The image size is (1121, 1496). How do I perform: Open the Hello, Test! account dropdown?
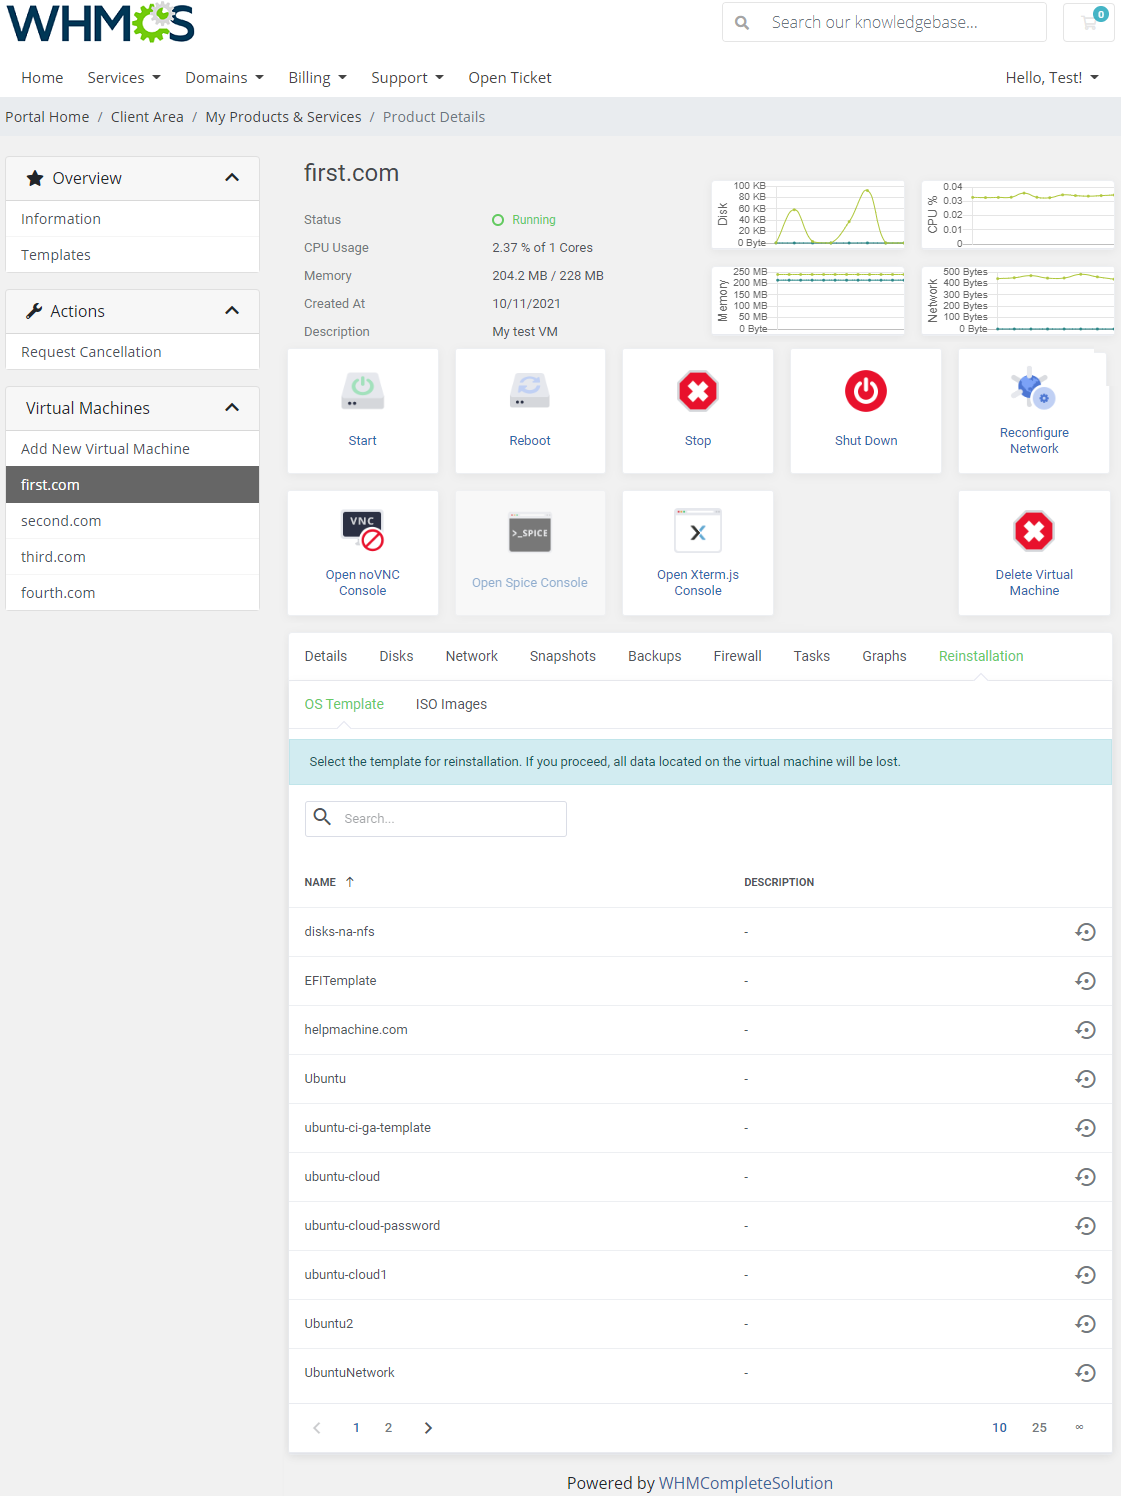click(x=1052, y=78)
